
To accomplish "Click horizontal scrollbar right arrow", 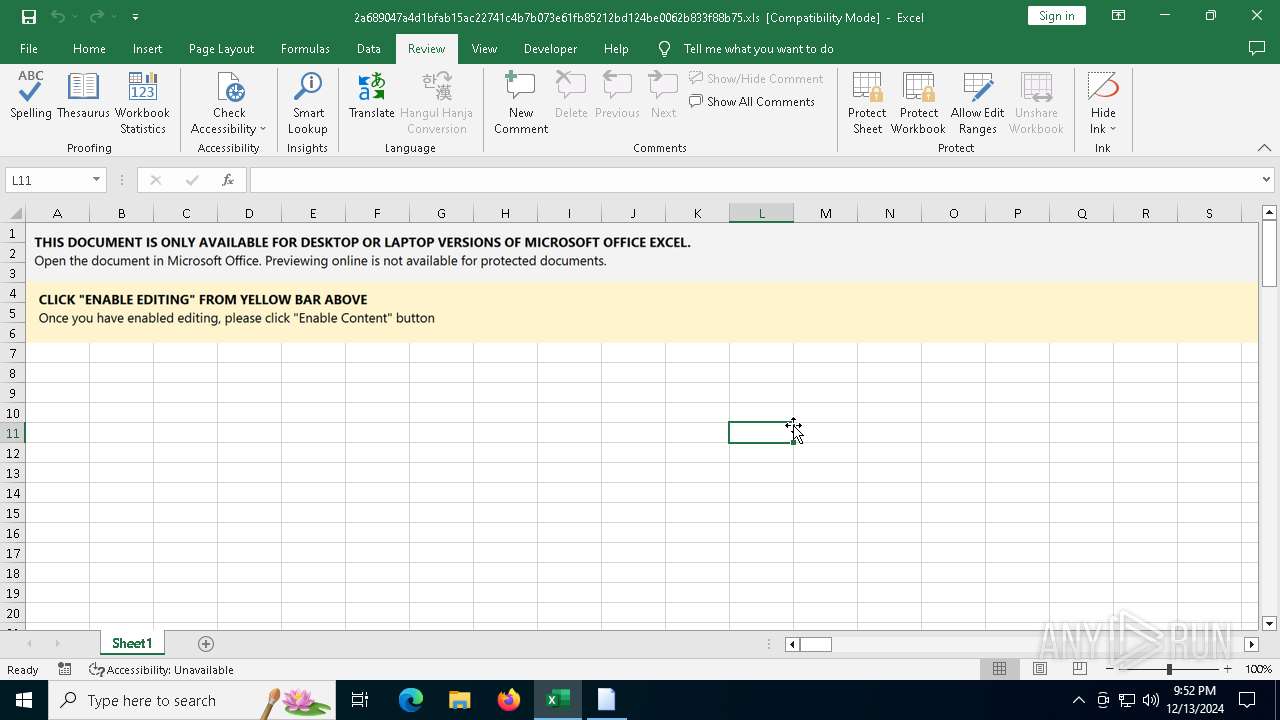I will click(1251, 644).
